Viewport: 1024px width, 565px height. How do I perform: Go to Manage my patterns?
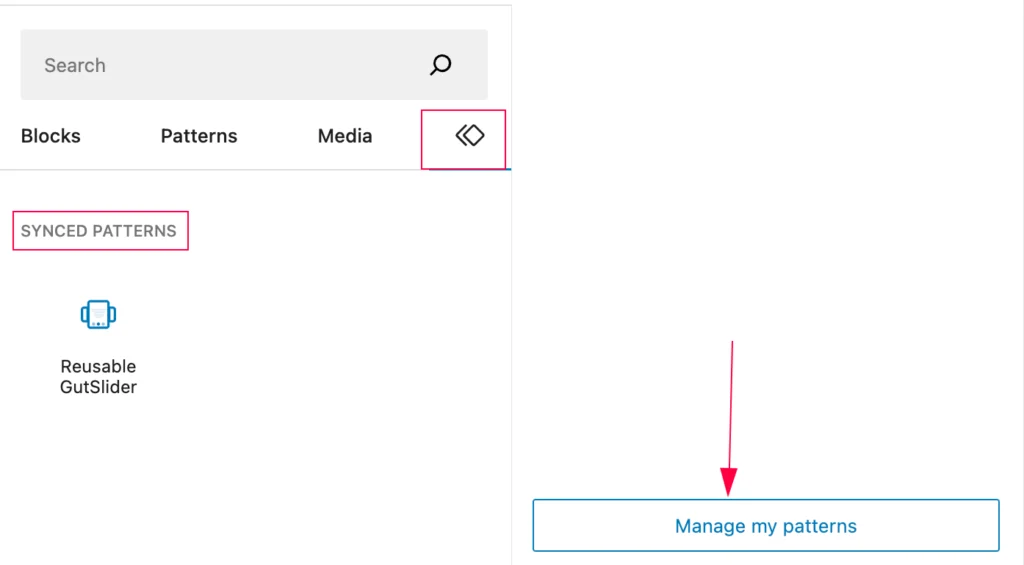point(765,526)
